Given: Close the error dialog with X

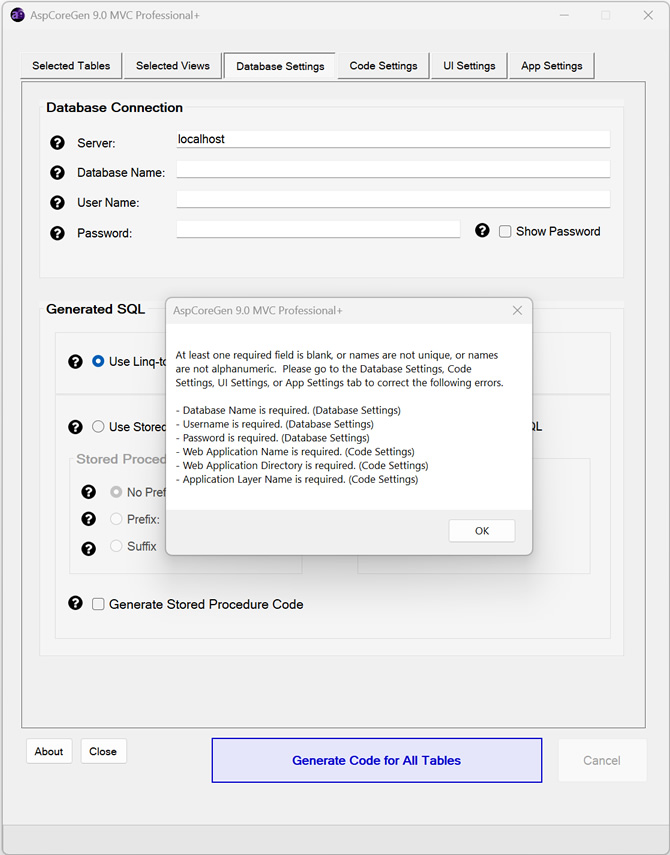Looking at the screenshot, I should click(517, 310).
